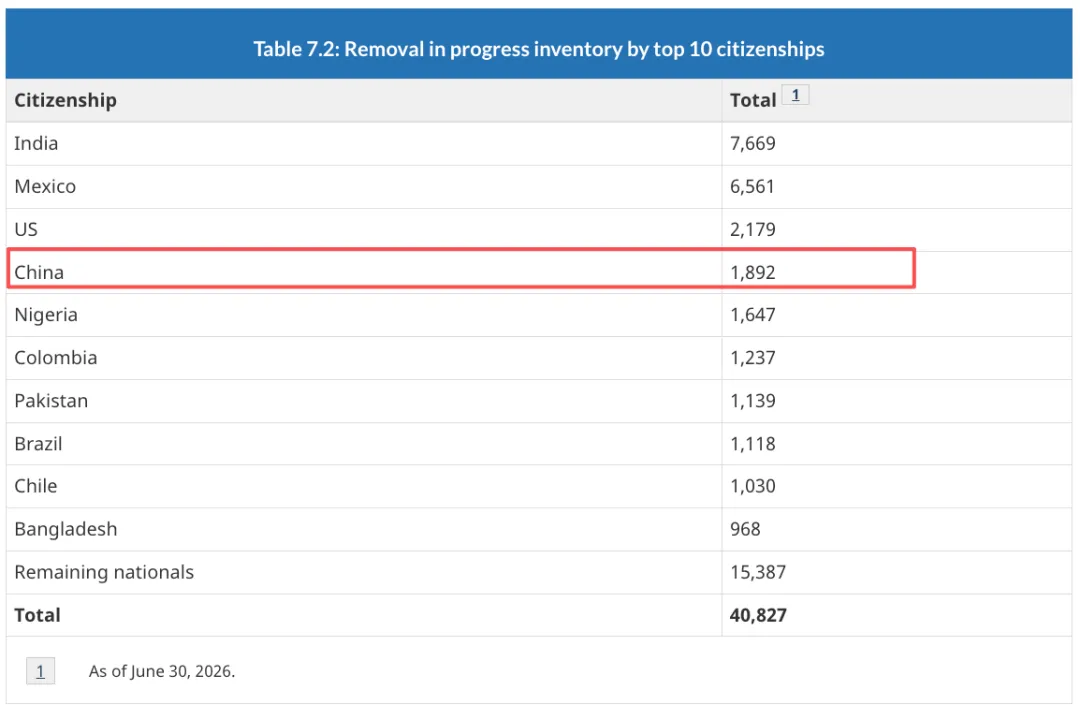Screen dimensions: 1080x705
Task: Select the value 968
Action: pos(745,529)
